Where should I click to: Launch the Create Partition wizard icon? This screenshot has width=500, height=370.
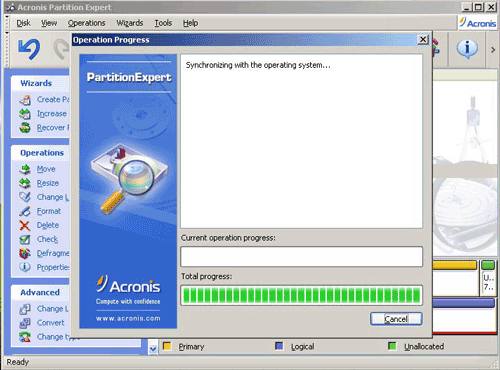pos(25,100)
